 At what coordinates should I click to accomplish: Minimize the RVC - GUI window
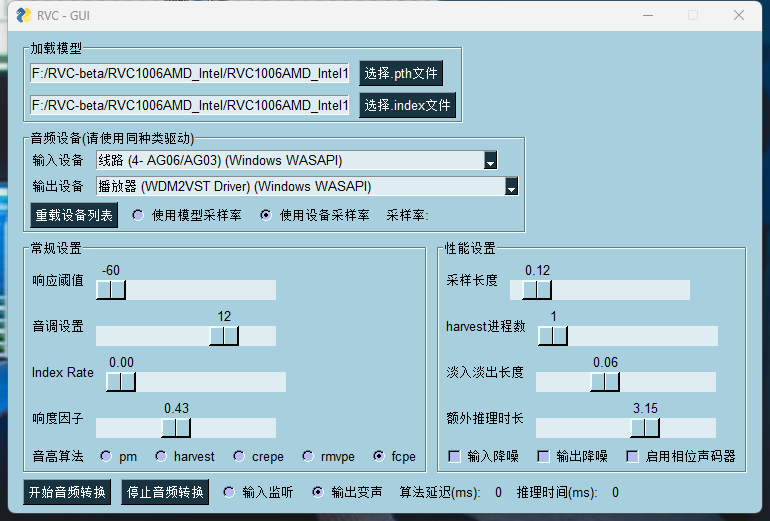pyautogui.click(x=648, y=16)
